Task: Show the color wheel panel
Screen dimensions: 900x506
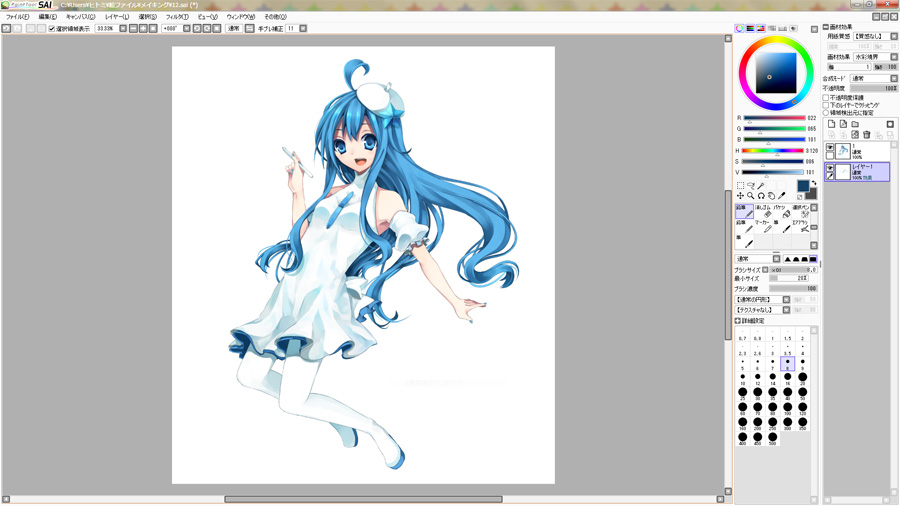Action: click(739, 28)
